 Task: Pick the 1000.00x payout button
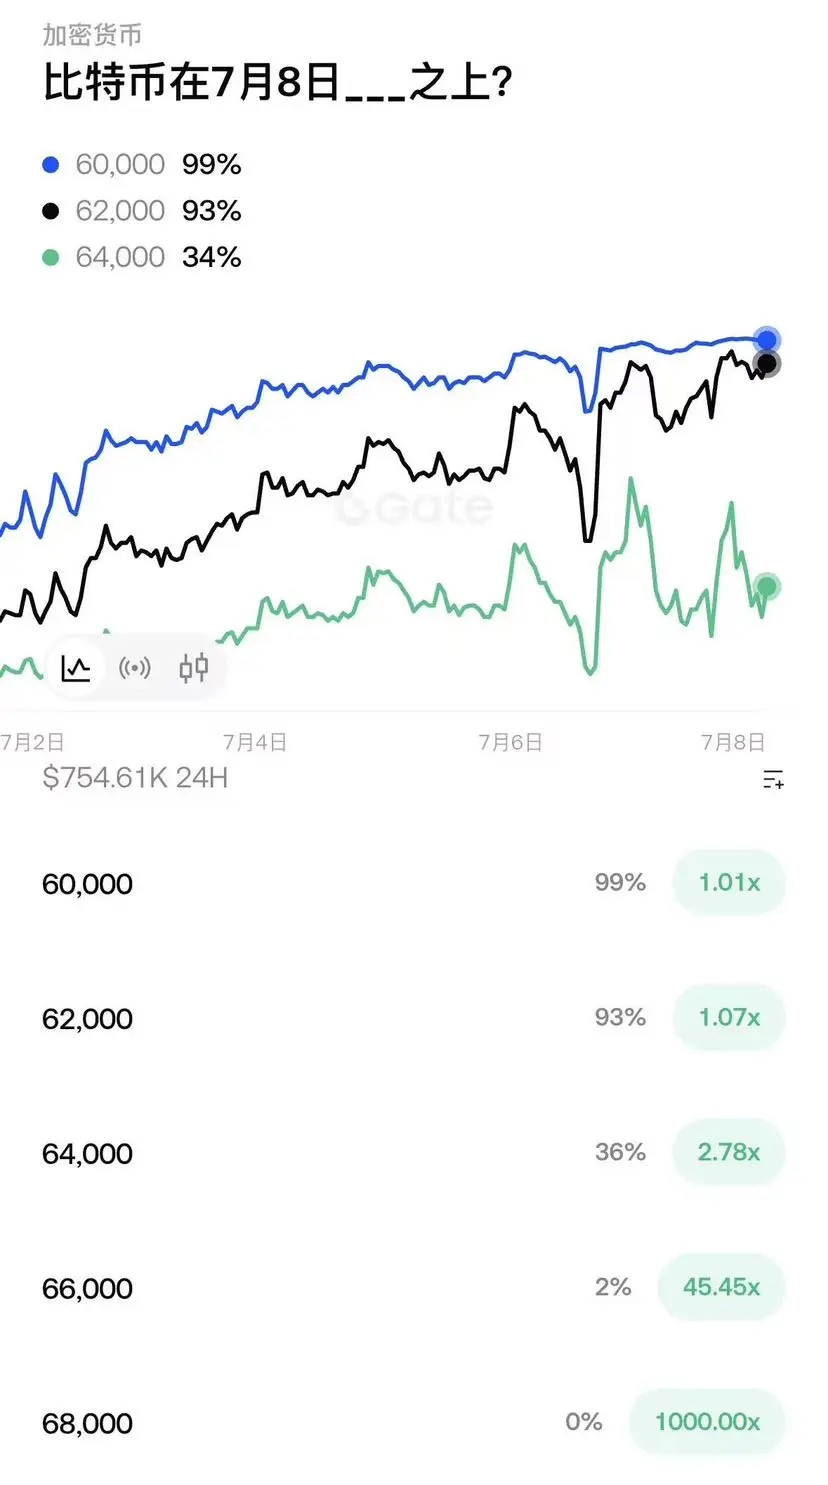coord(707,1421)
